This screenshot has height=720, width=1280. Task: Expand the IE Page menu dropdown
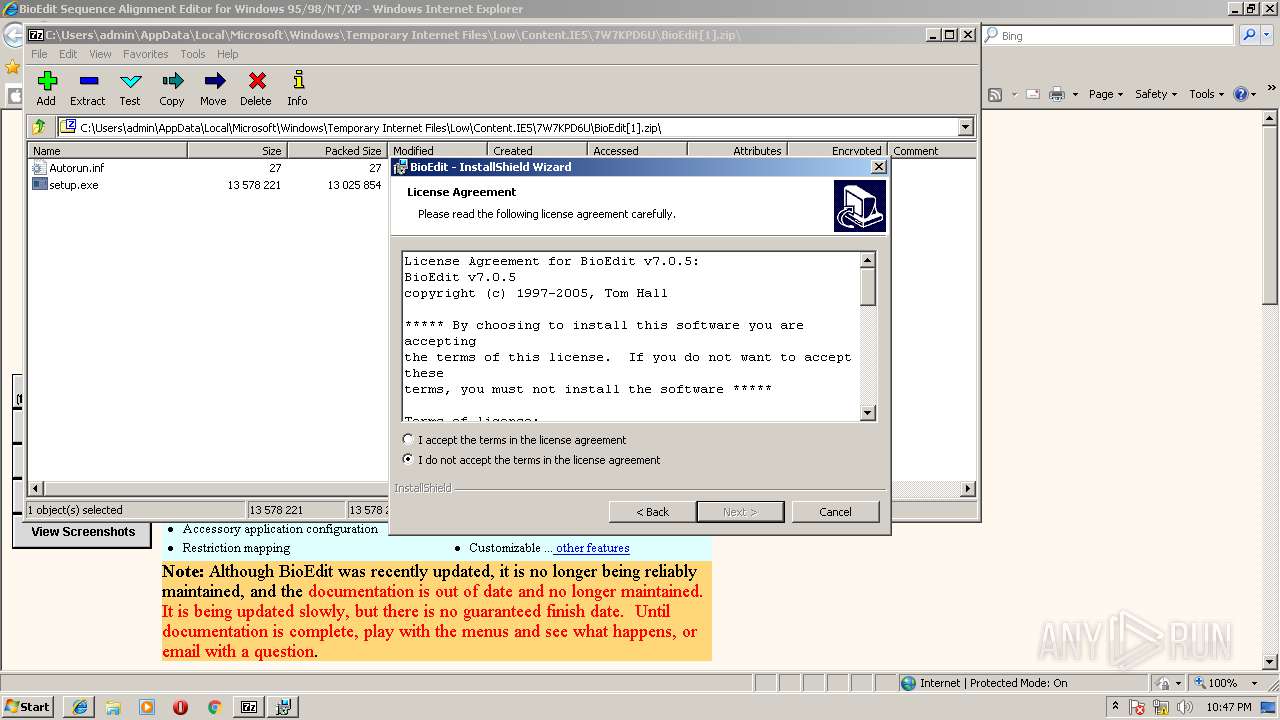tap(1106, 94)
